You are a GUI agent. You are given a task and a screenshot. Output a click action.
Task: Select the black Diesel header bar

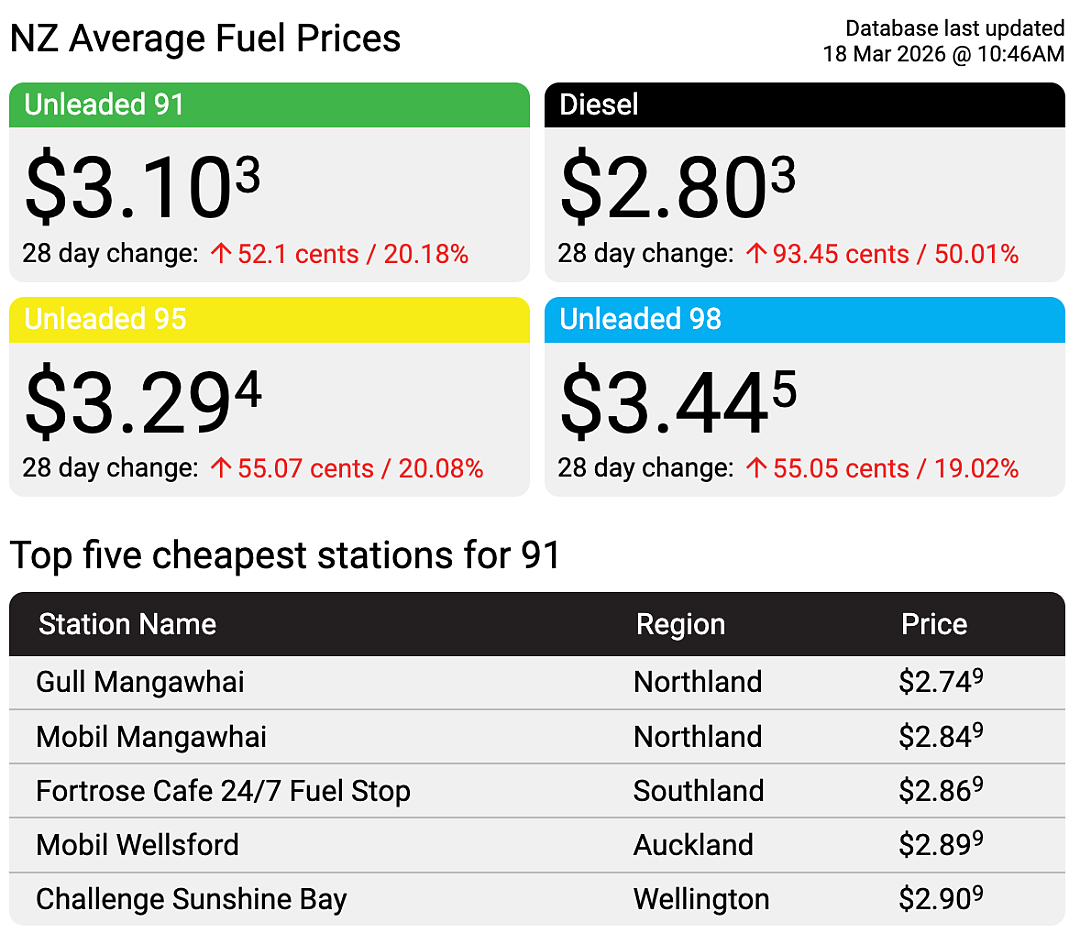tap(804, 105)
